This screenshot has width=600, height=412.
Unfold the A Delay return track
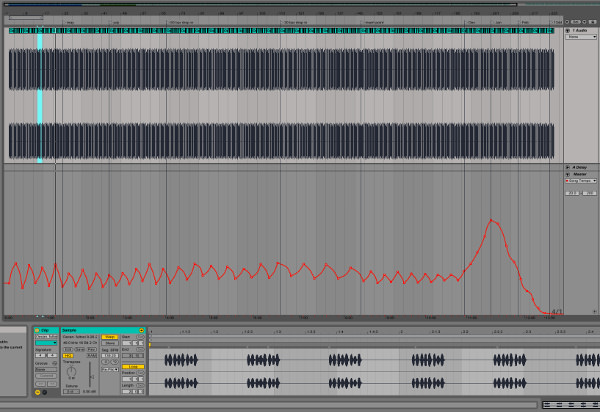[x=567, y=167]
